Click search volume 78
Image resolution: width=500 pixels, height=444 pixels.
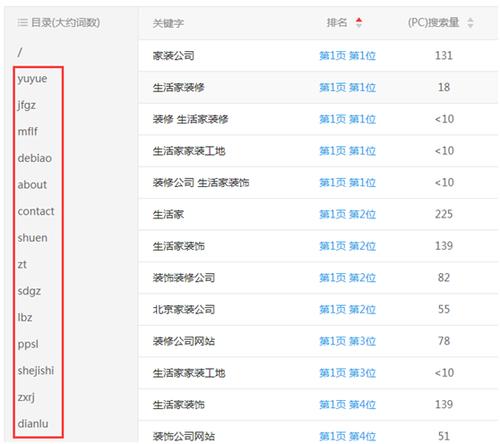click(444, 341)
